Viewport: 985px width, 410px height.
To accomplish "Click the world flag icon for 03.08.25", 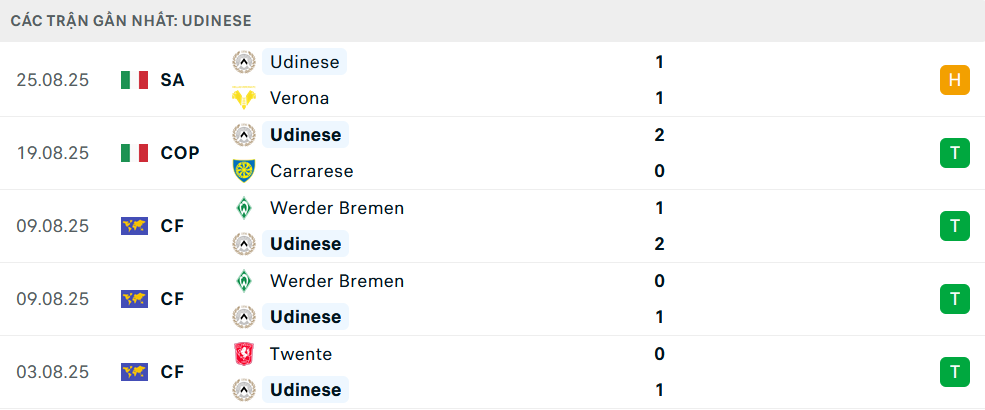I will (134, 372).
